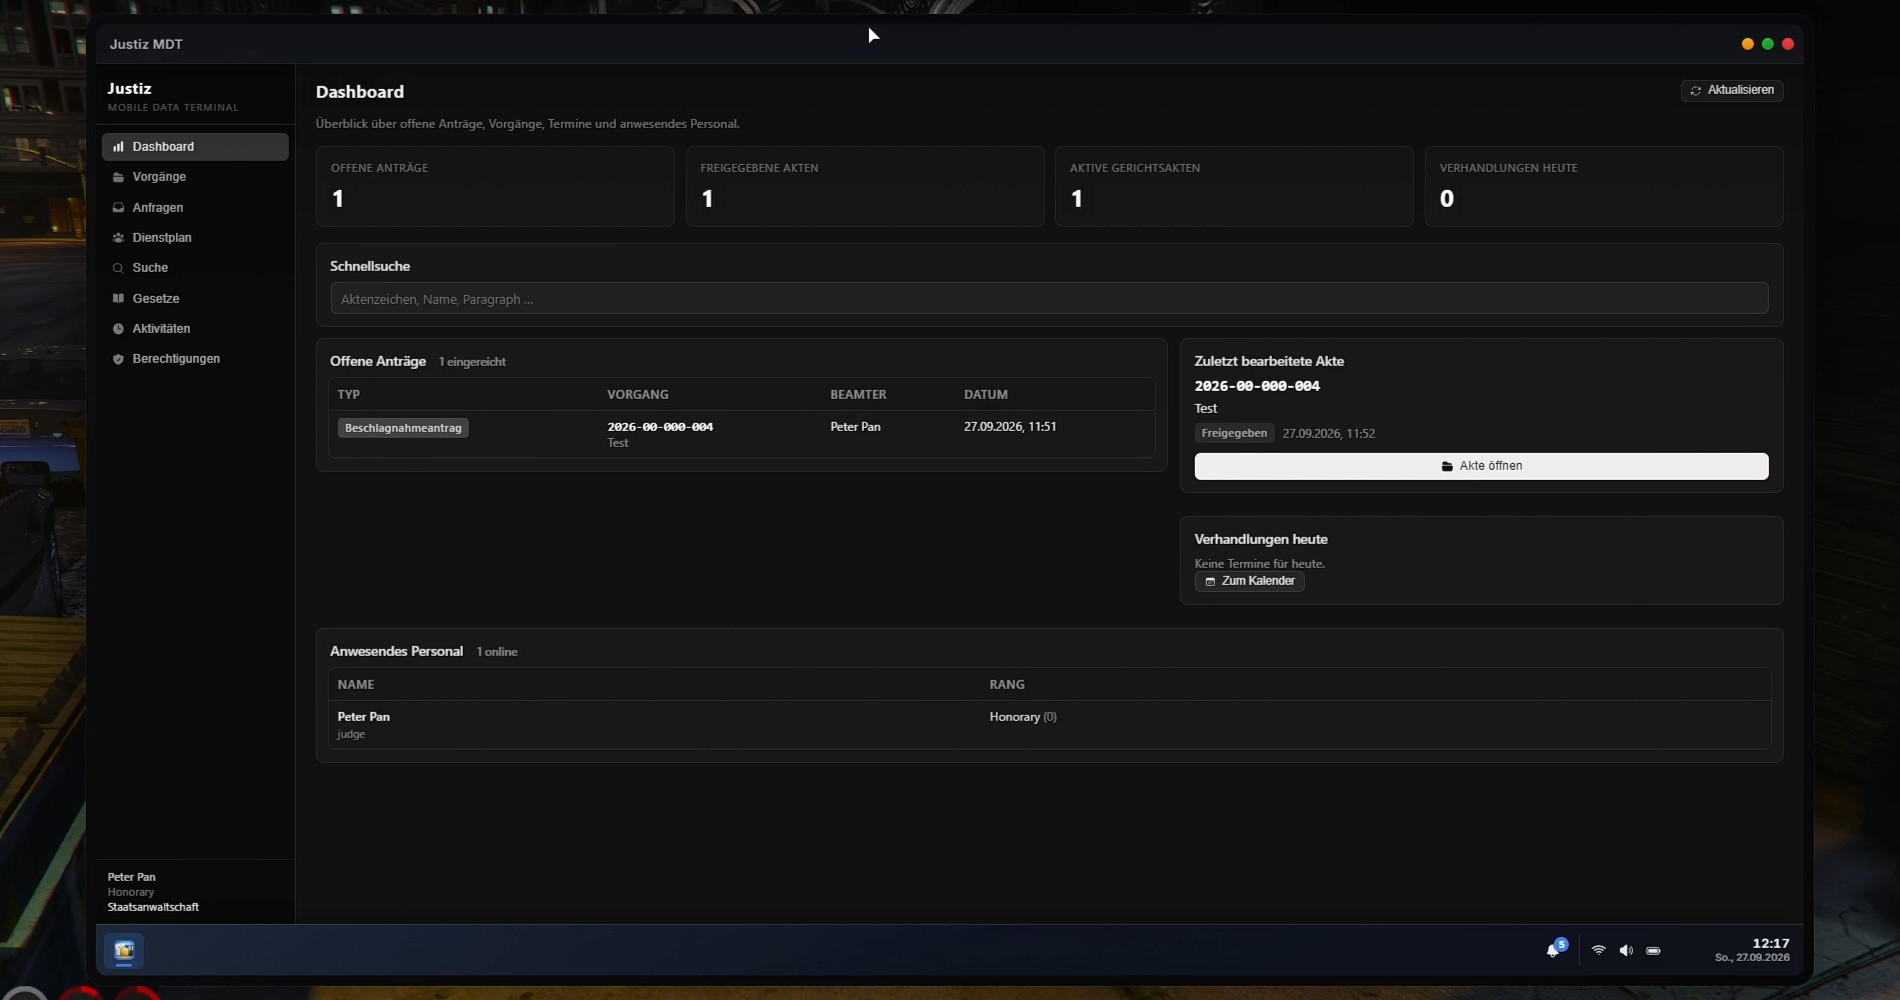Click the Aktualisieren refresh arrows icon
Viewport: 1900px width, 1000px height.
click(1696, 91)
